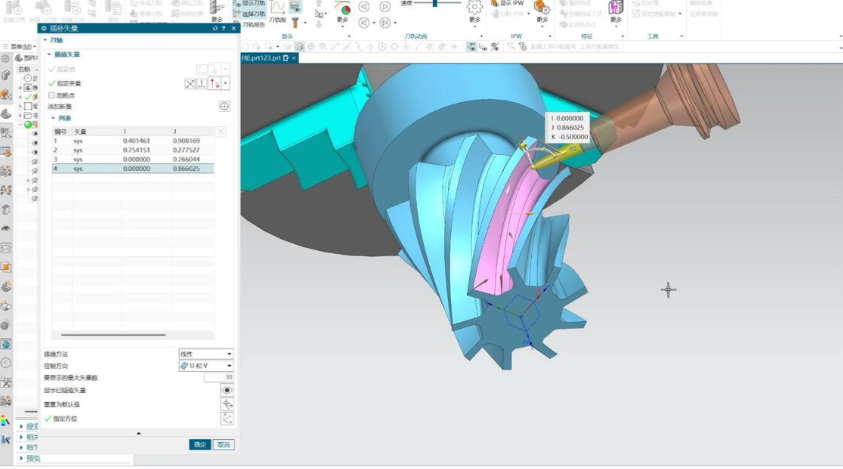Screen dimensions: 843x469
Task: Adjust the animation speed slider
Action: 435,3
